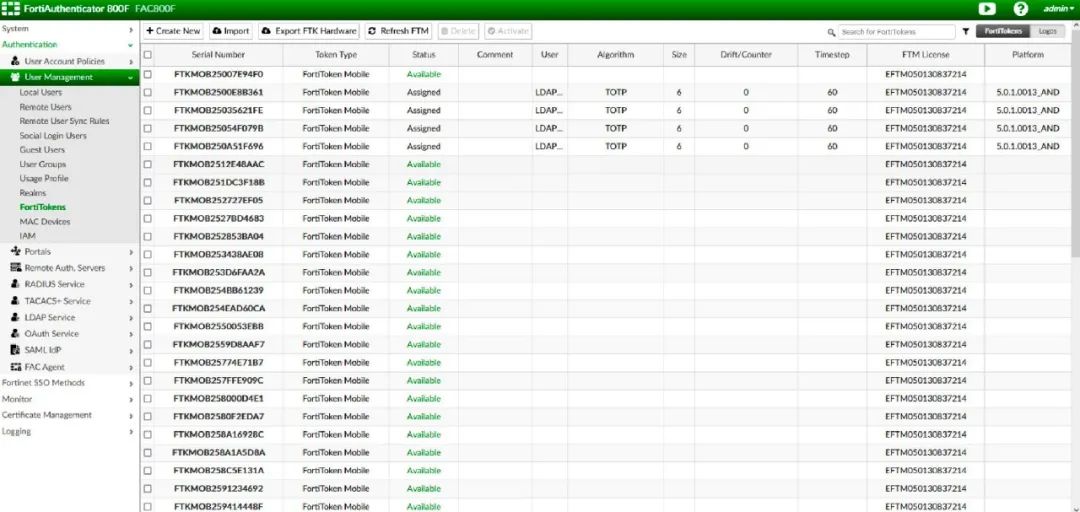1080x512 pixels.
Task: Click the Portals icon in sidebar
Action: point(17,252)
